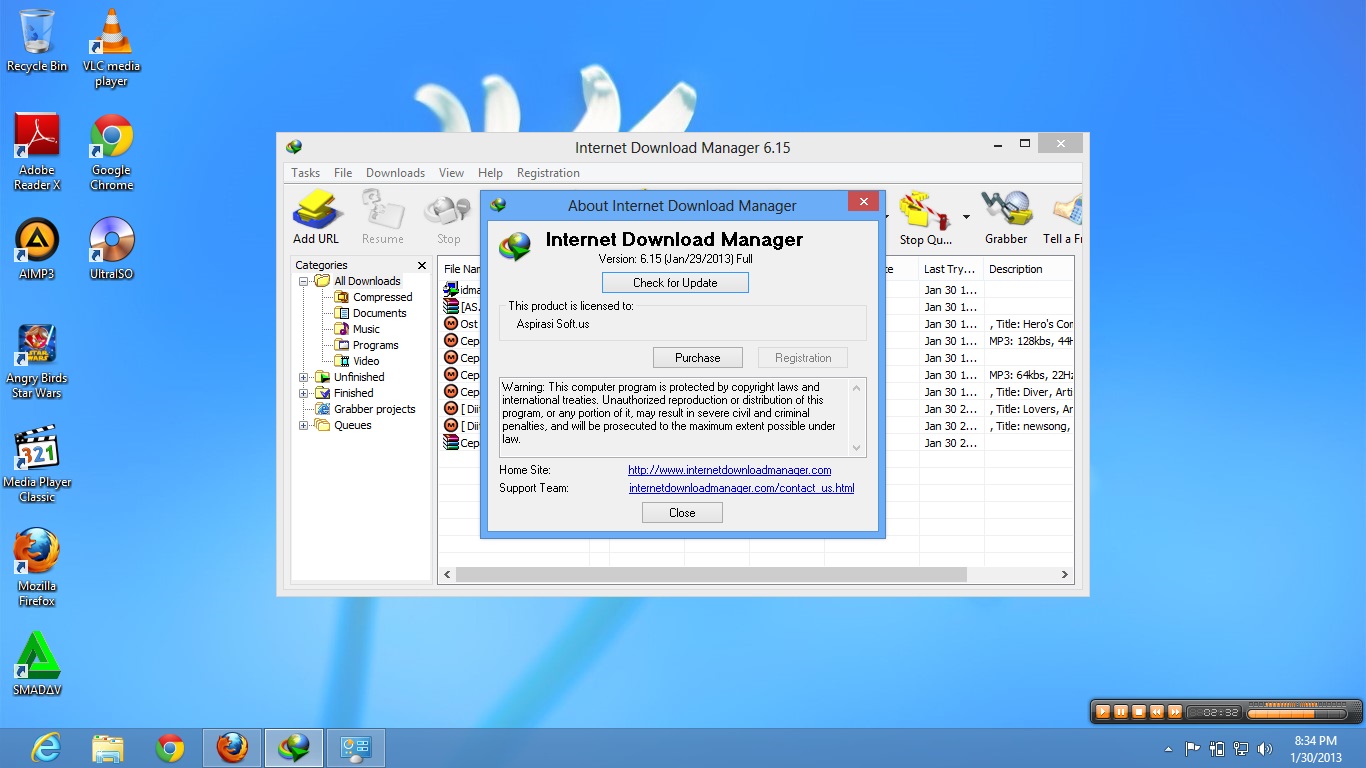Open File Explorer from the taskbar

tap(108, 748)
